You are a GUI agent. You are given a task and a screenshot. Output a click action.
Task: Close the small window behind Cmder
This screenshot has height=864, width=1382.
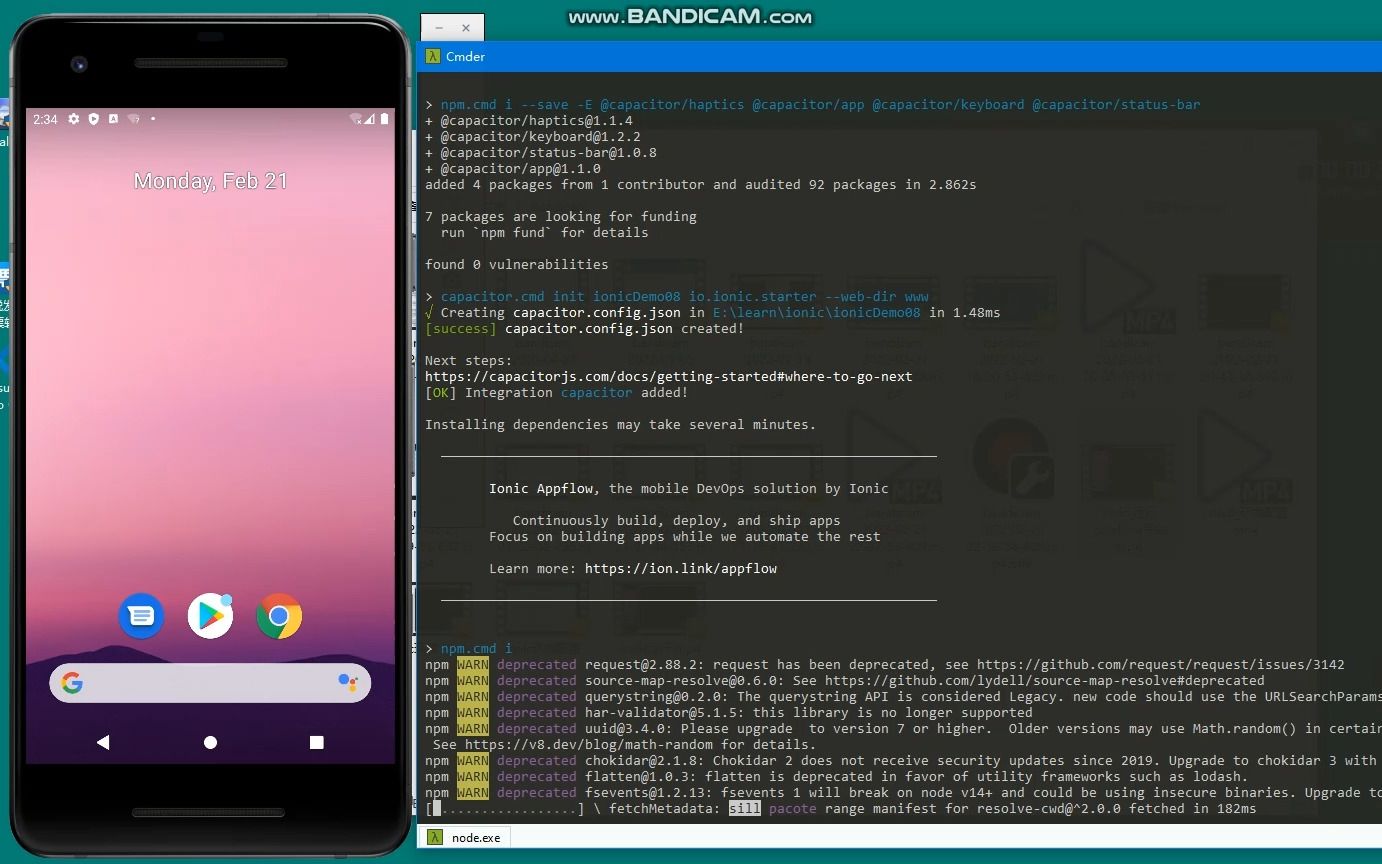466,28
